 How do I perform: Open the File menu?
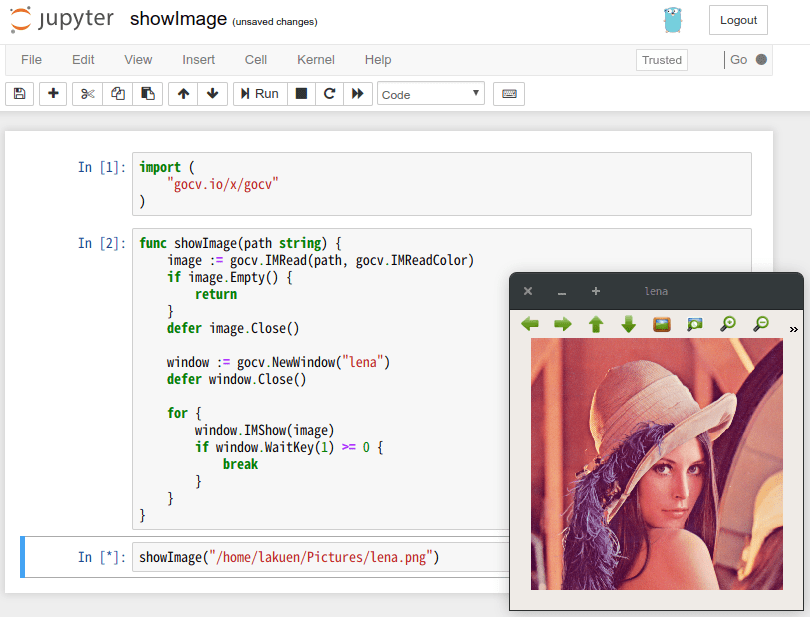point(32,60)
